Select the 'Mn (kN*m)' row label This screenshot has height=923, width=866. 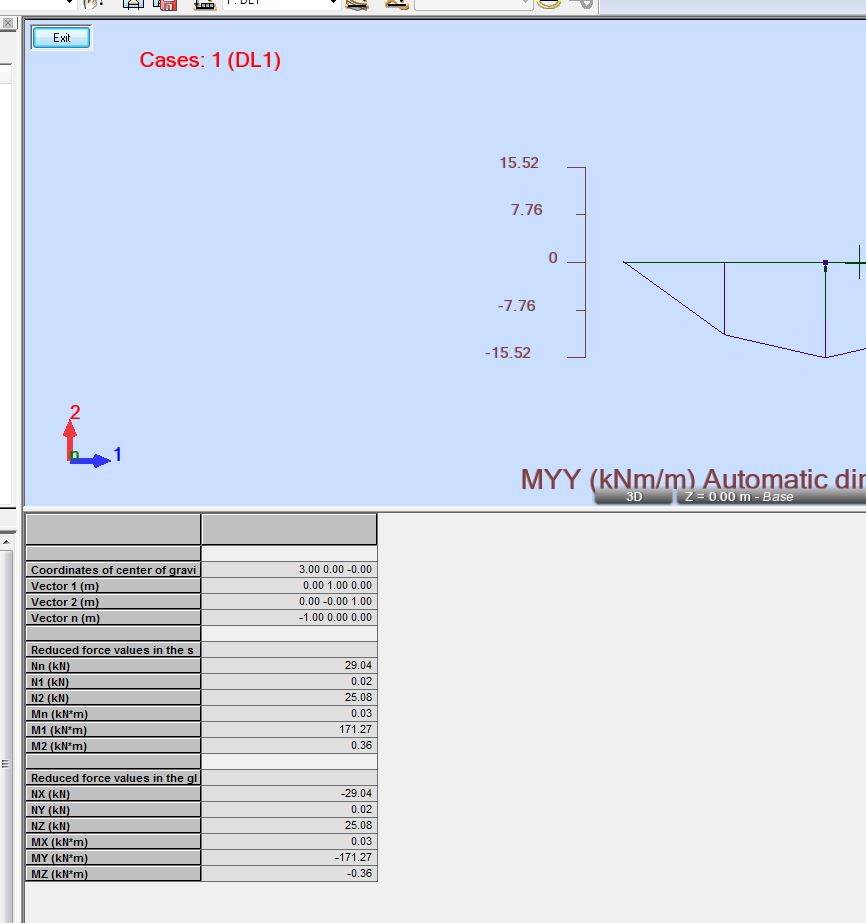click(x=113, y=713)
